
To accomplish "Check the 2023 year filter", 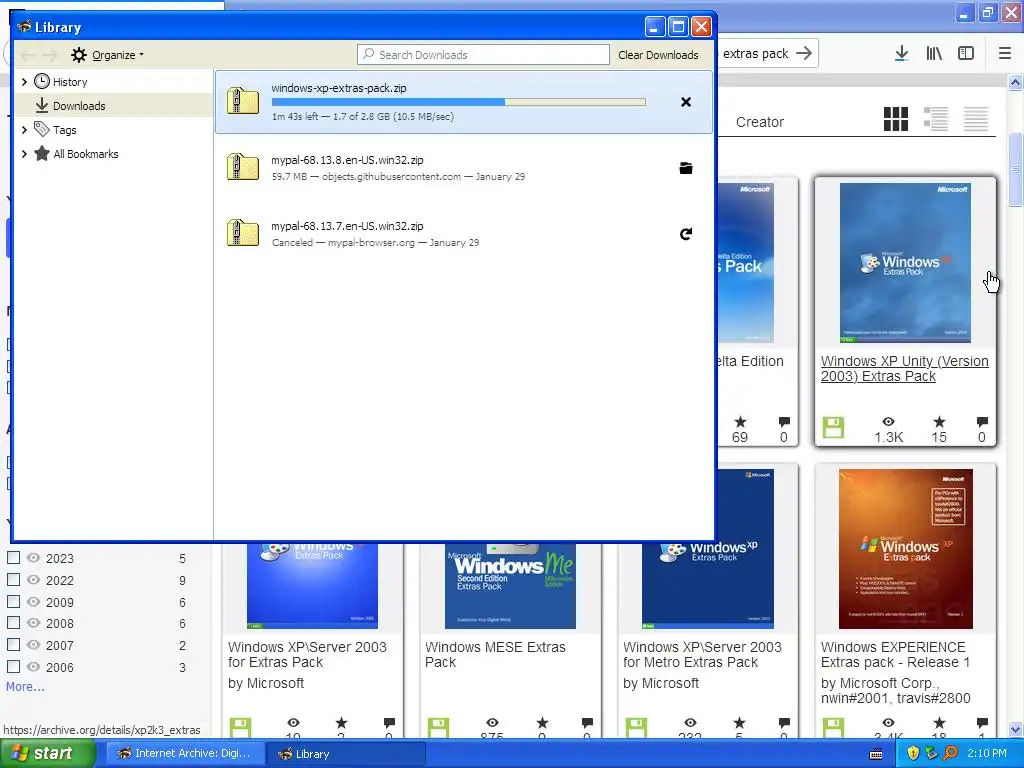I will point(13,557).
